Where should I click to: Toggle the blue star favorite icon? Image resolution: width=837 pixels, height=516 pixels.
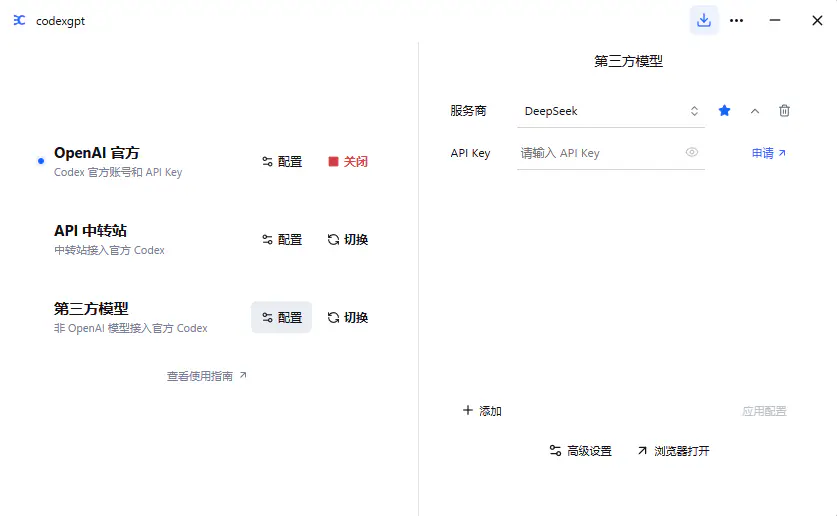coord(724,111)
